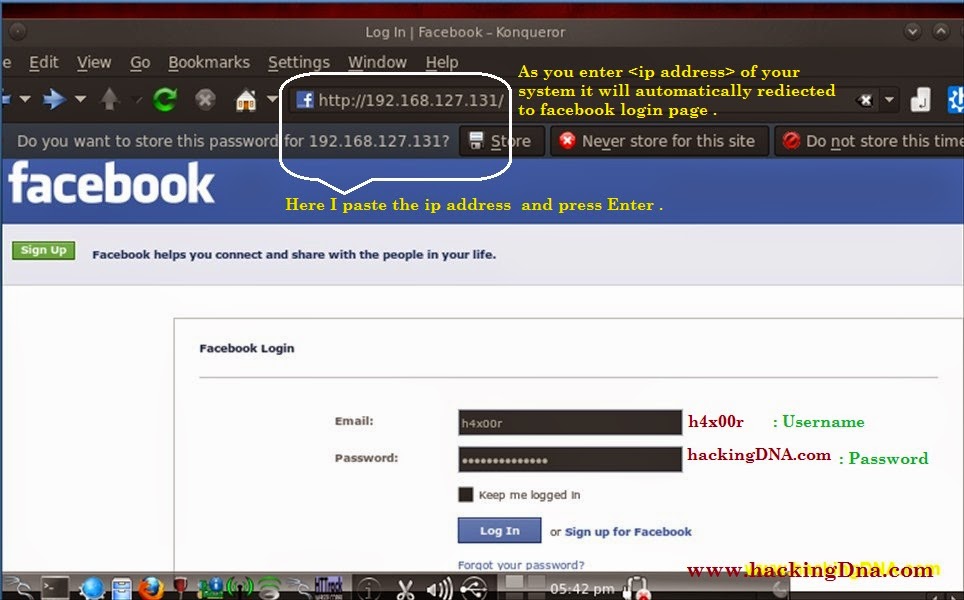Image resolution: width=964 pixels, height=600 pixels.
Task: Open the Window menu
Action: click(x=377, y=63)
